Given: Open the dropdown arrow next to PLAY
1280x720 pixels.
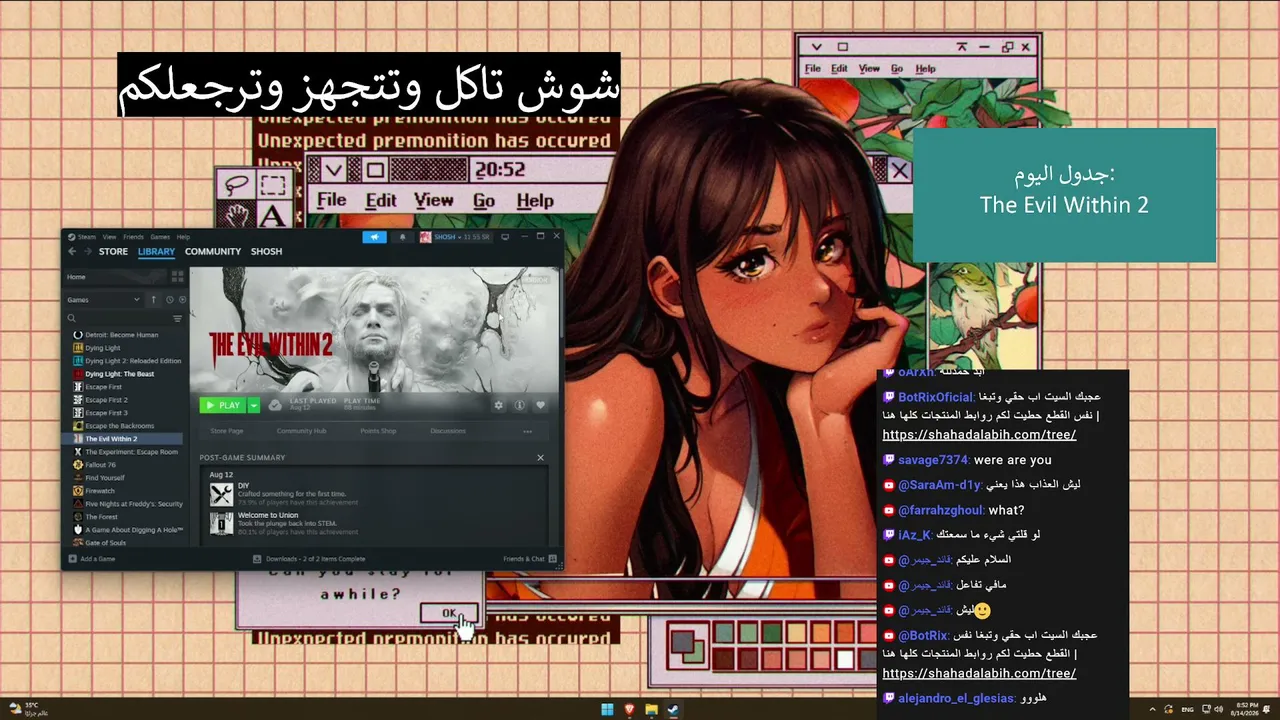Looking at the screenshot, I should click(x=254, y=405).
